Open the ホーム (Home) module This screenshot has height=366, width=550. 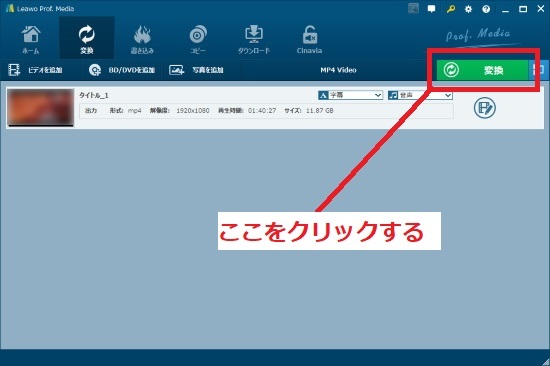31,39
